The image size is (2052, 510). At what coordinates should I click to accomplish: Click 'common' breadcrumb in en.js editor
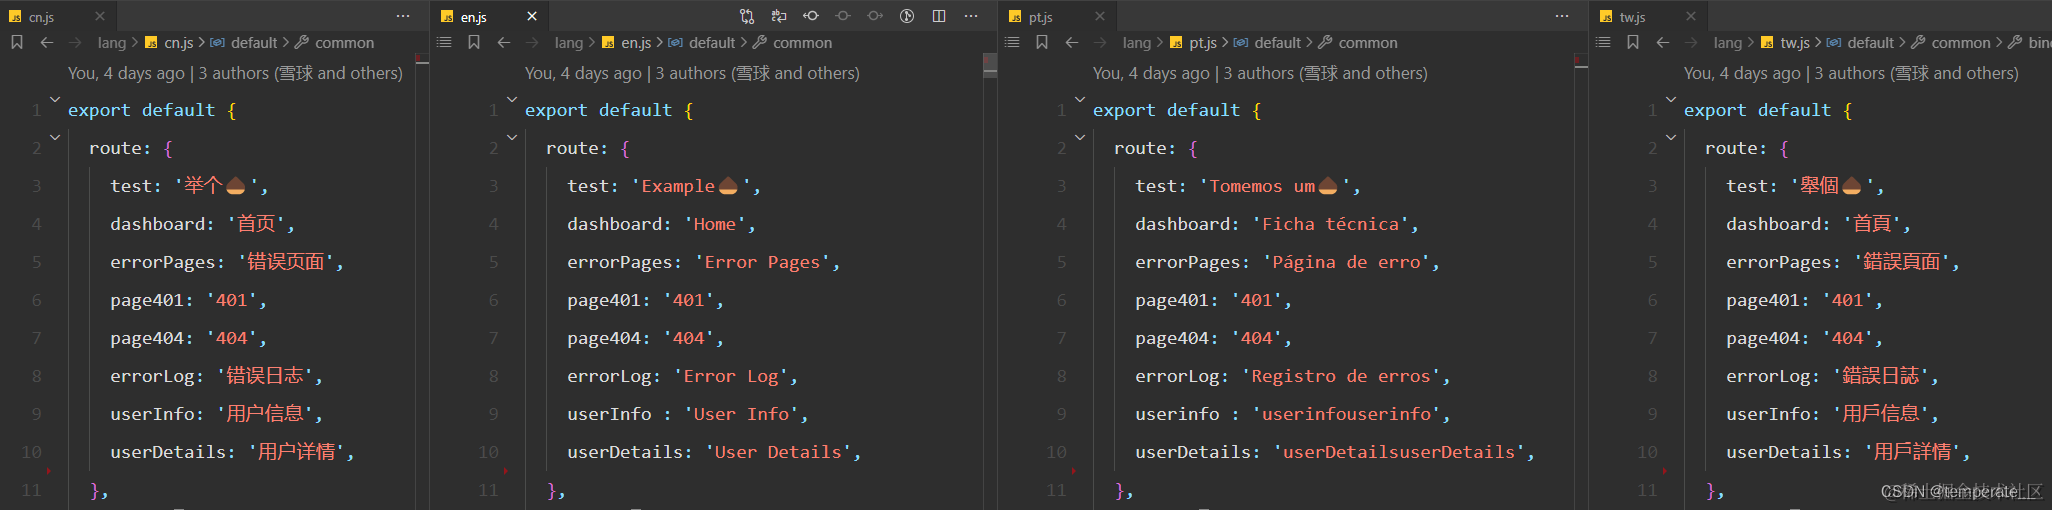click(802, 43)
